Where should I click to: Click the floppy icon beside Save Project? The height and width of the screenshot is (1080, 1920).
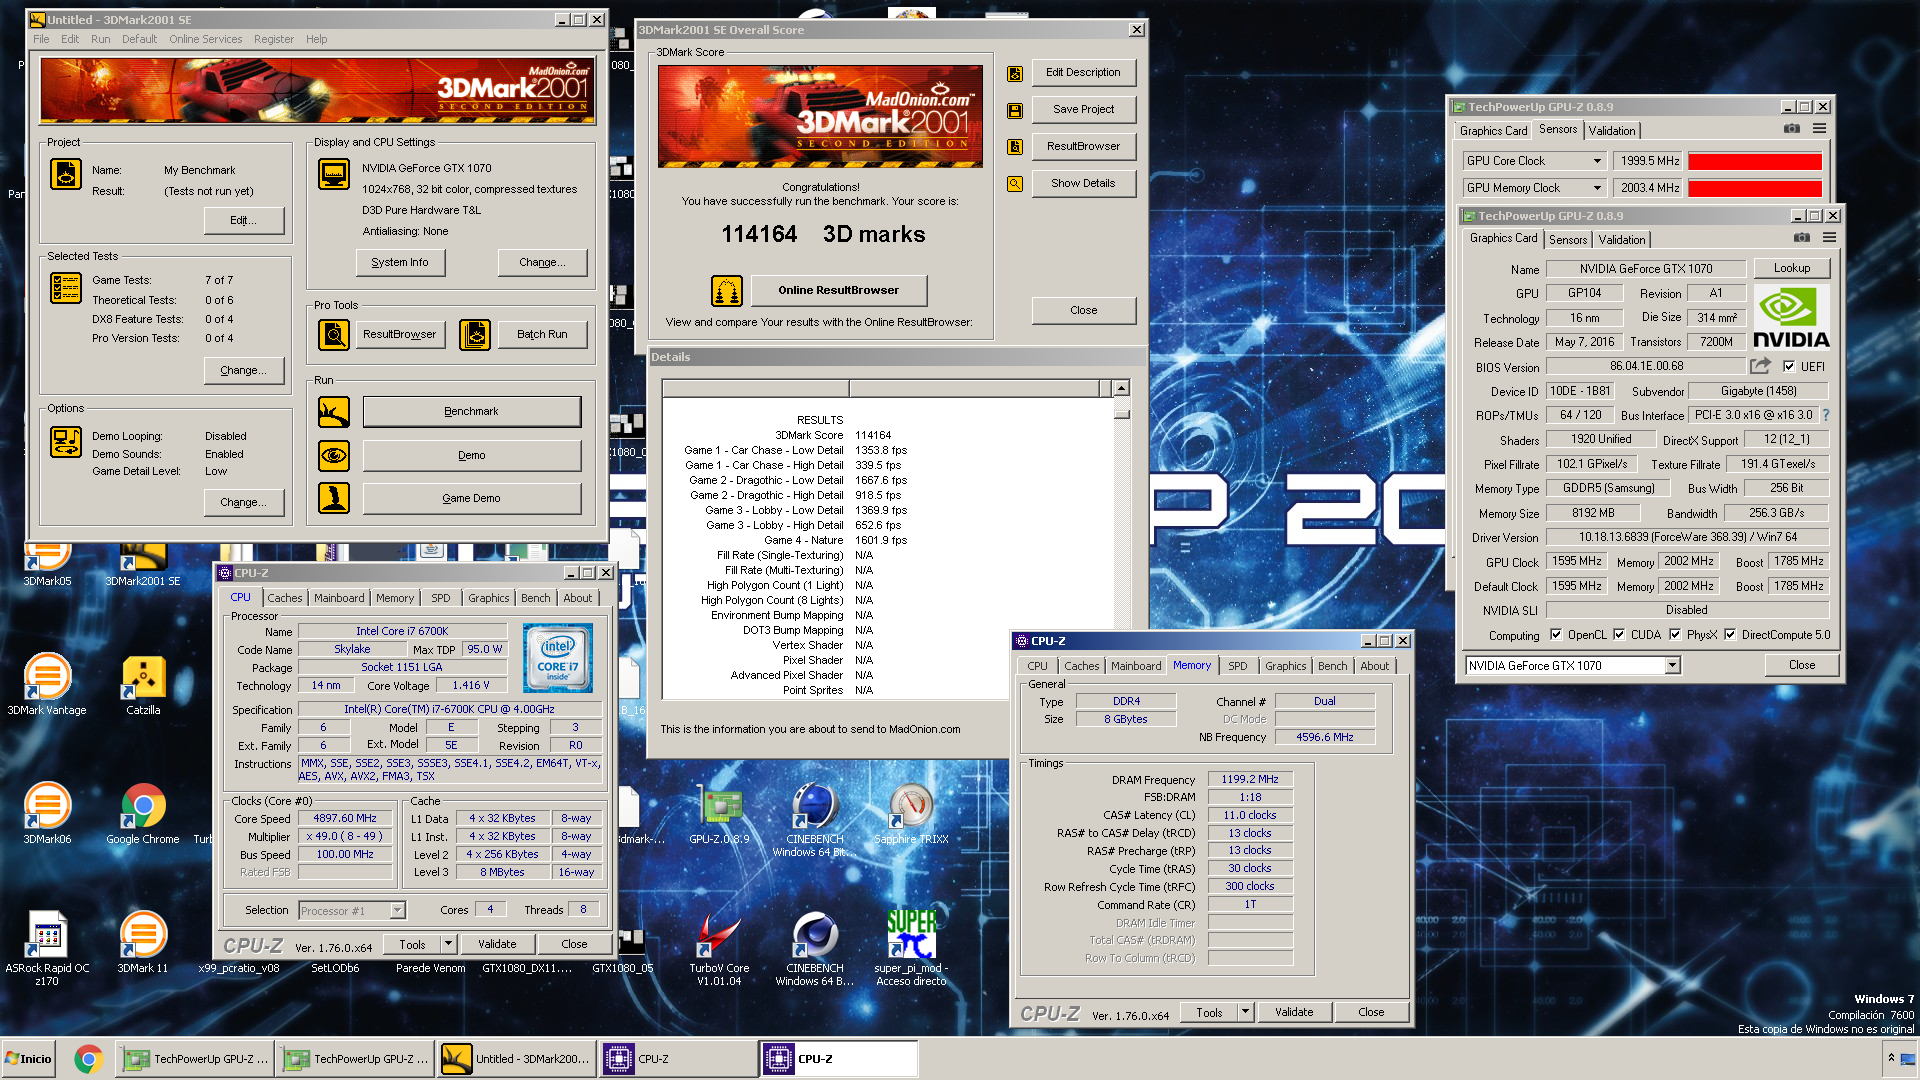point(1015,110)
